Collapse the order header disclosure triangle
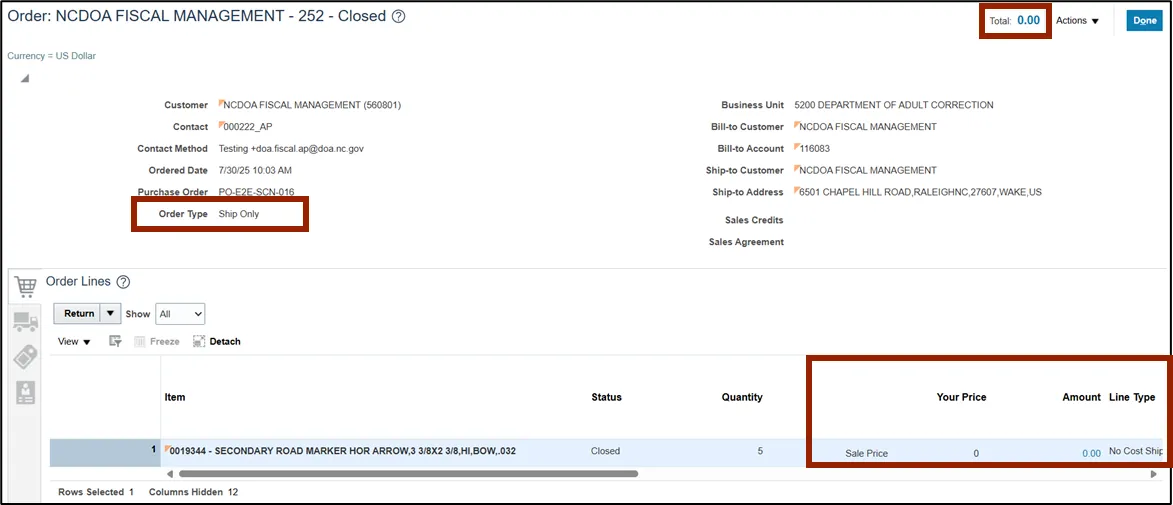This screenshot has height=505, width=1173. (24, 79)
